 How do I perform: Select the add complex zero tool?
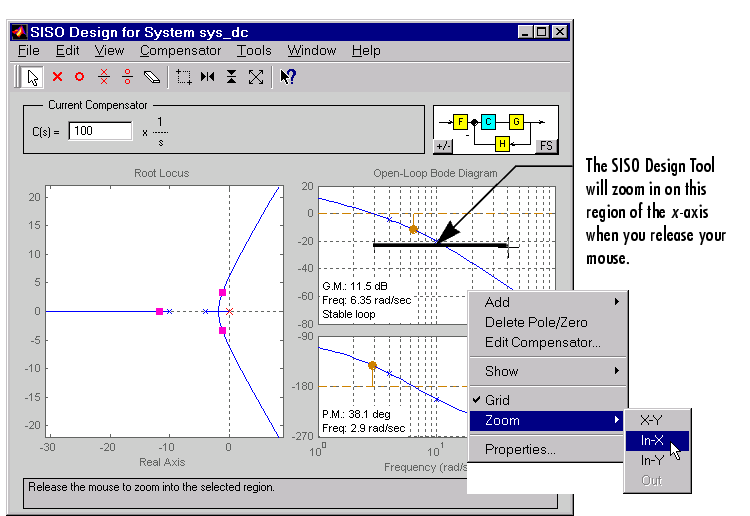point(127,76)
